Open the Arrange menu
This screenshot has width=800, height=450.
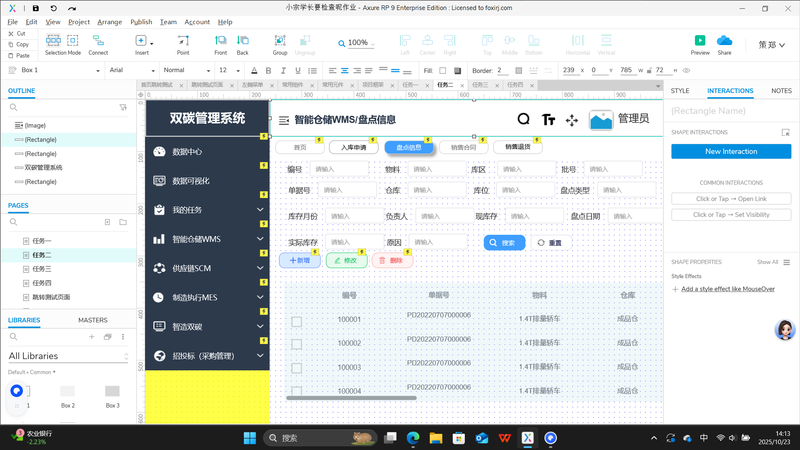pyautogui.click(x=110, y=21)
